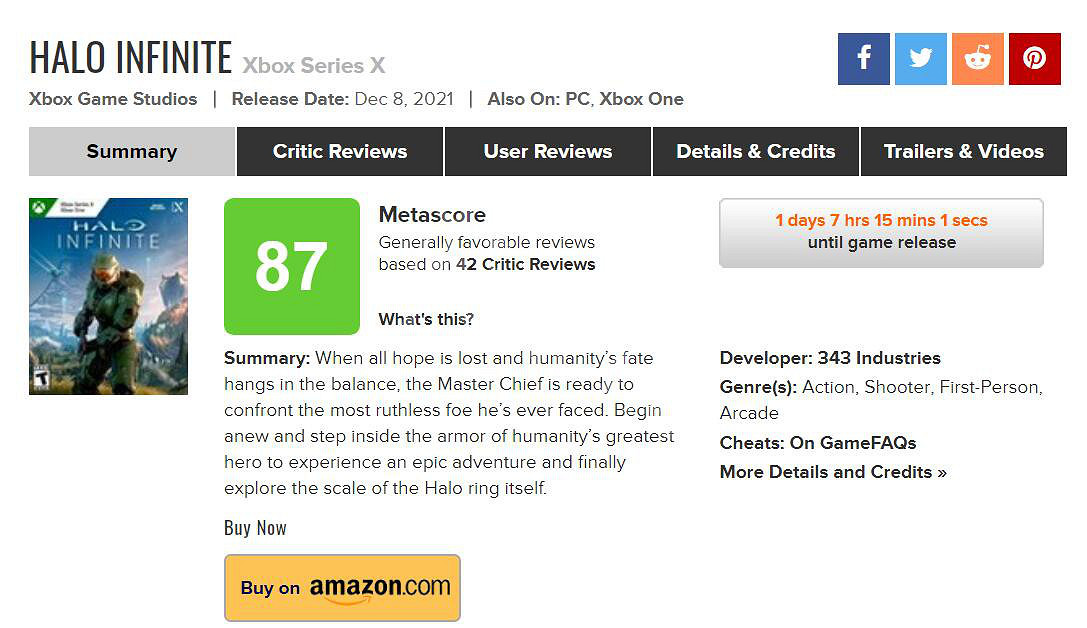Open the "What's this?" link
Viewport: 1087px width, 628px height.
[426, 320]
